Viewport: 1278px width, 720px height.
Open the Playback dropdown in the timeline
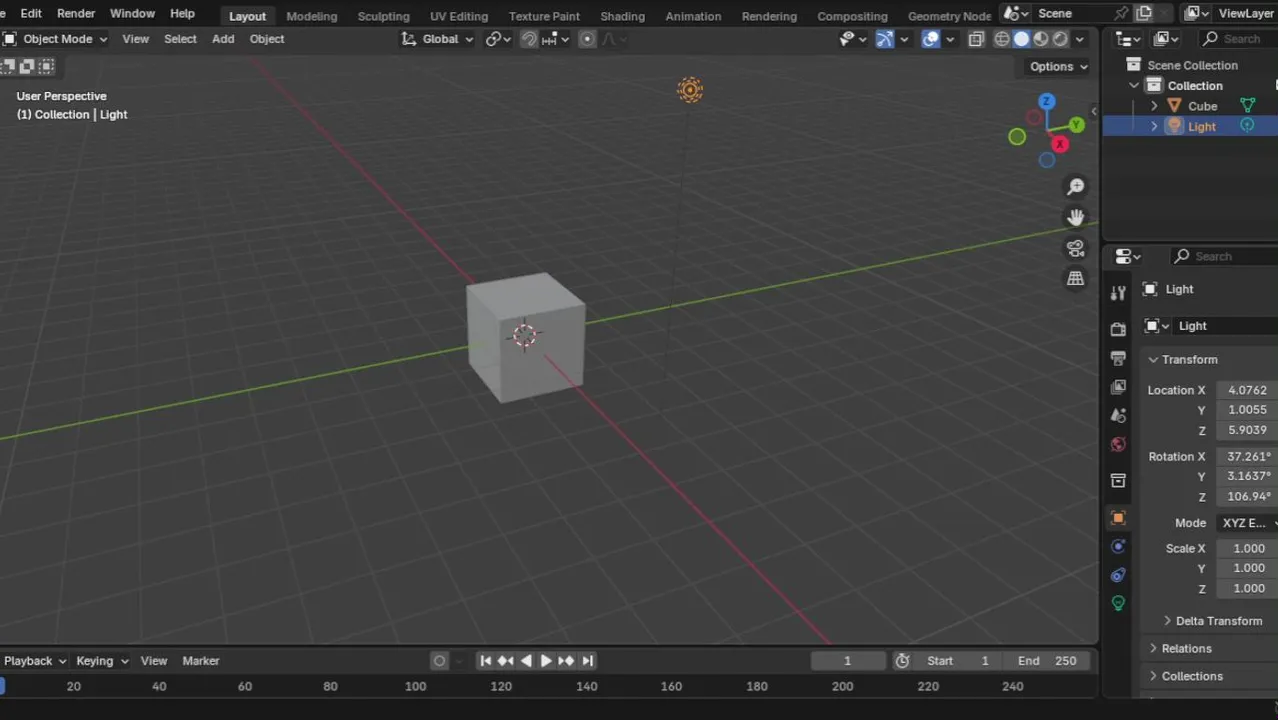click(x=34, y=661)
